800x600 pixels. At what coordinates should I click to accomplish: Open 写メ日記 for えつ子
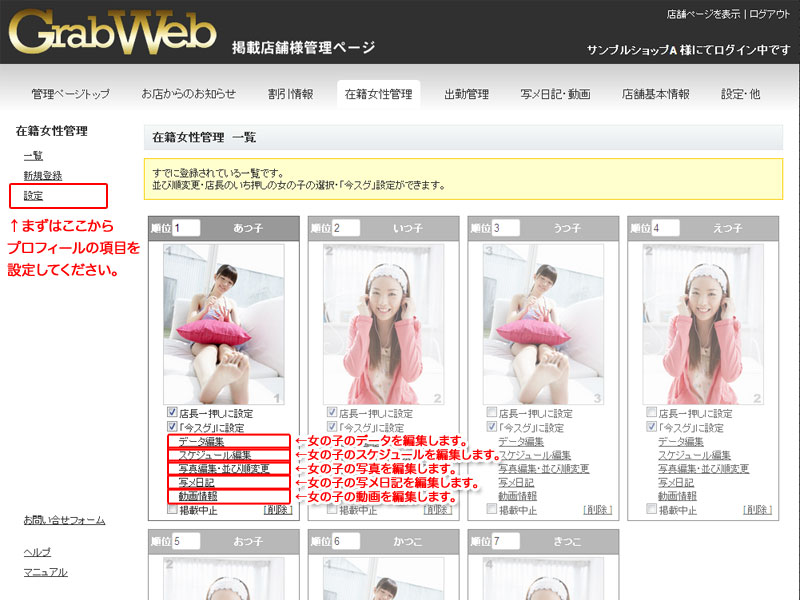click(676, 482)
